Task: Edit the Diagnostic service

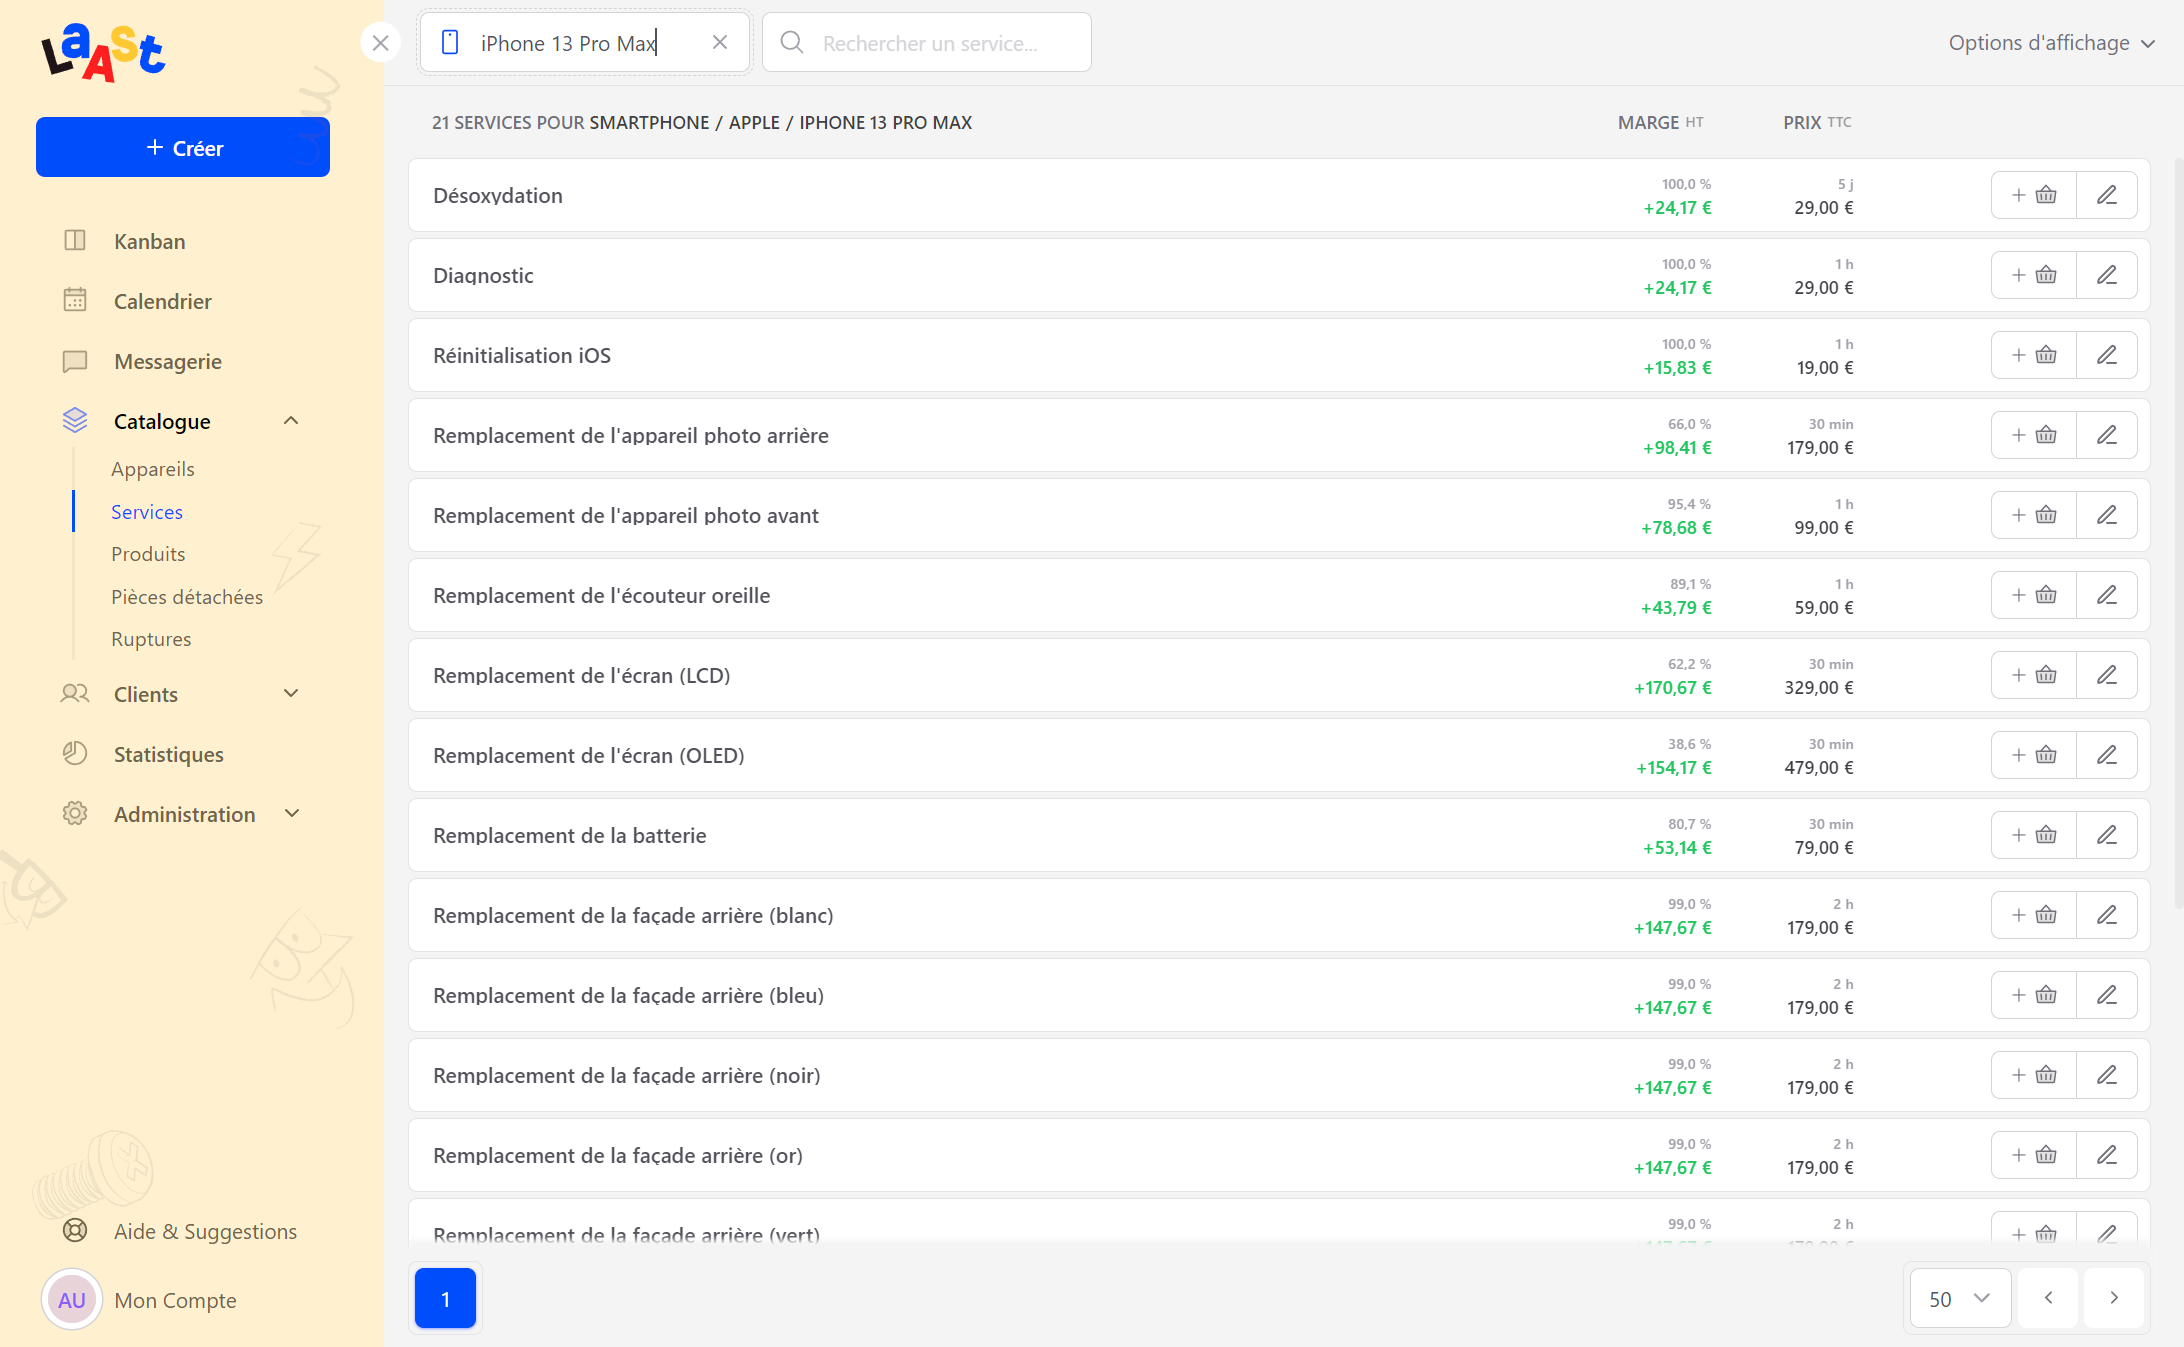Action: coord(2107,275)
